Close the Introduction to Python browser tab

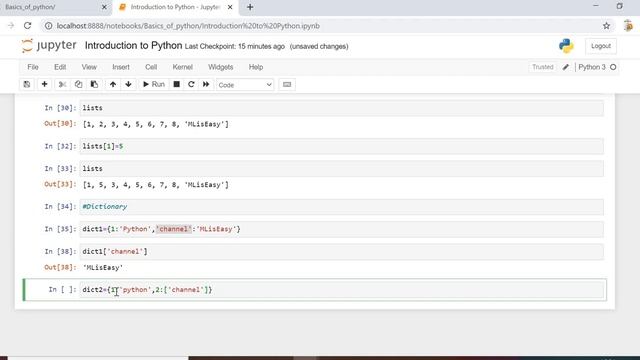click(230, 7)
